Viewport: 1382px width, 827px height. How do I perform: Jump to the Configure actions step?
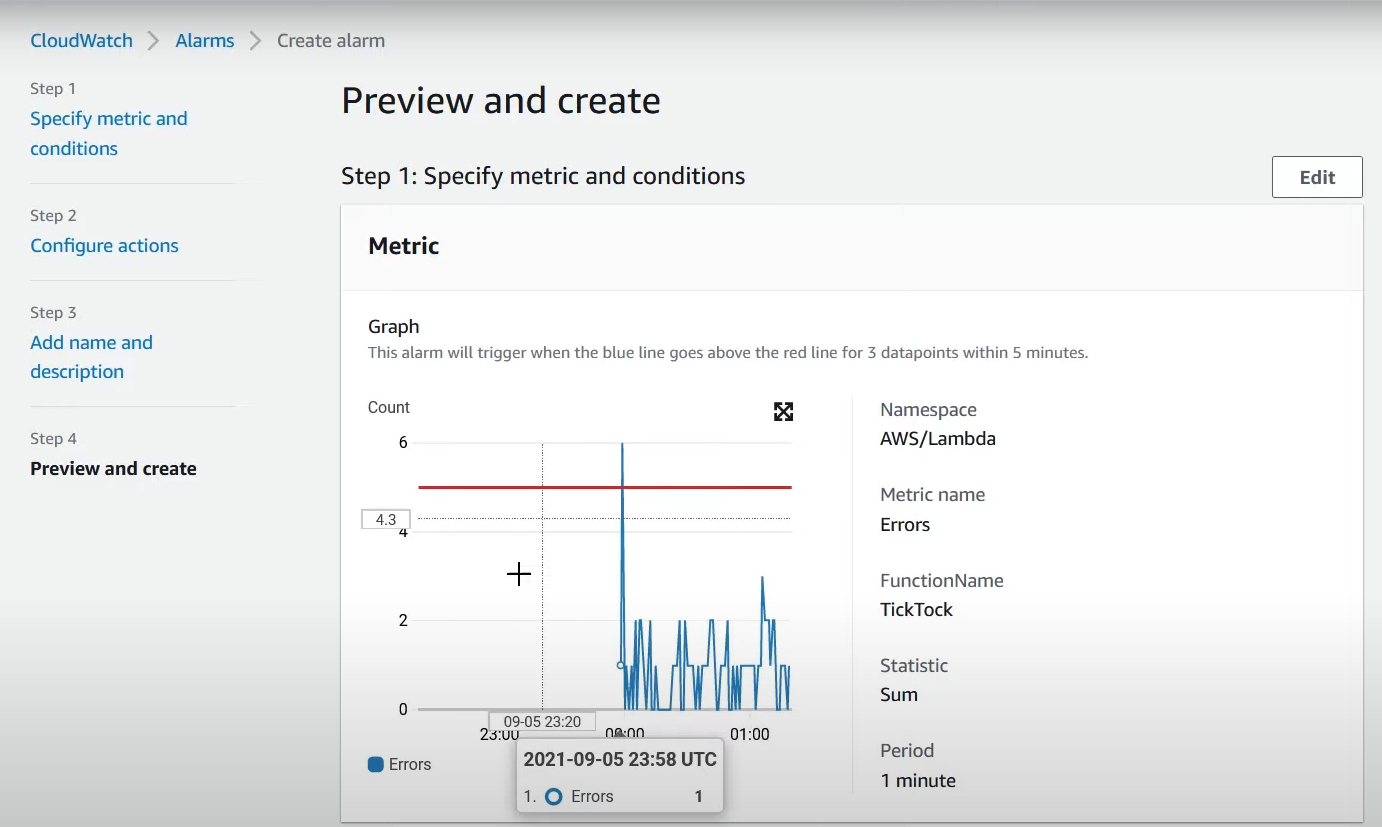point(104,245)
